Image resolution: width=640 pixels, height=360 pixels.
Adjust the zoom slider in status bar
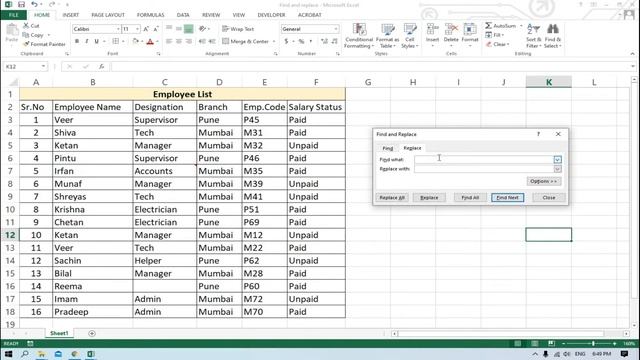coord(593,344)
